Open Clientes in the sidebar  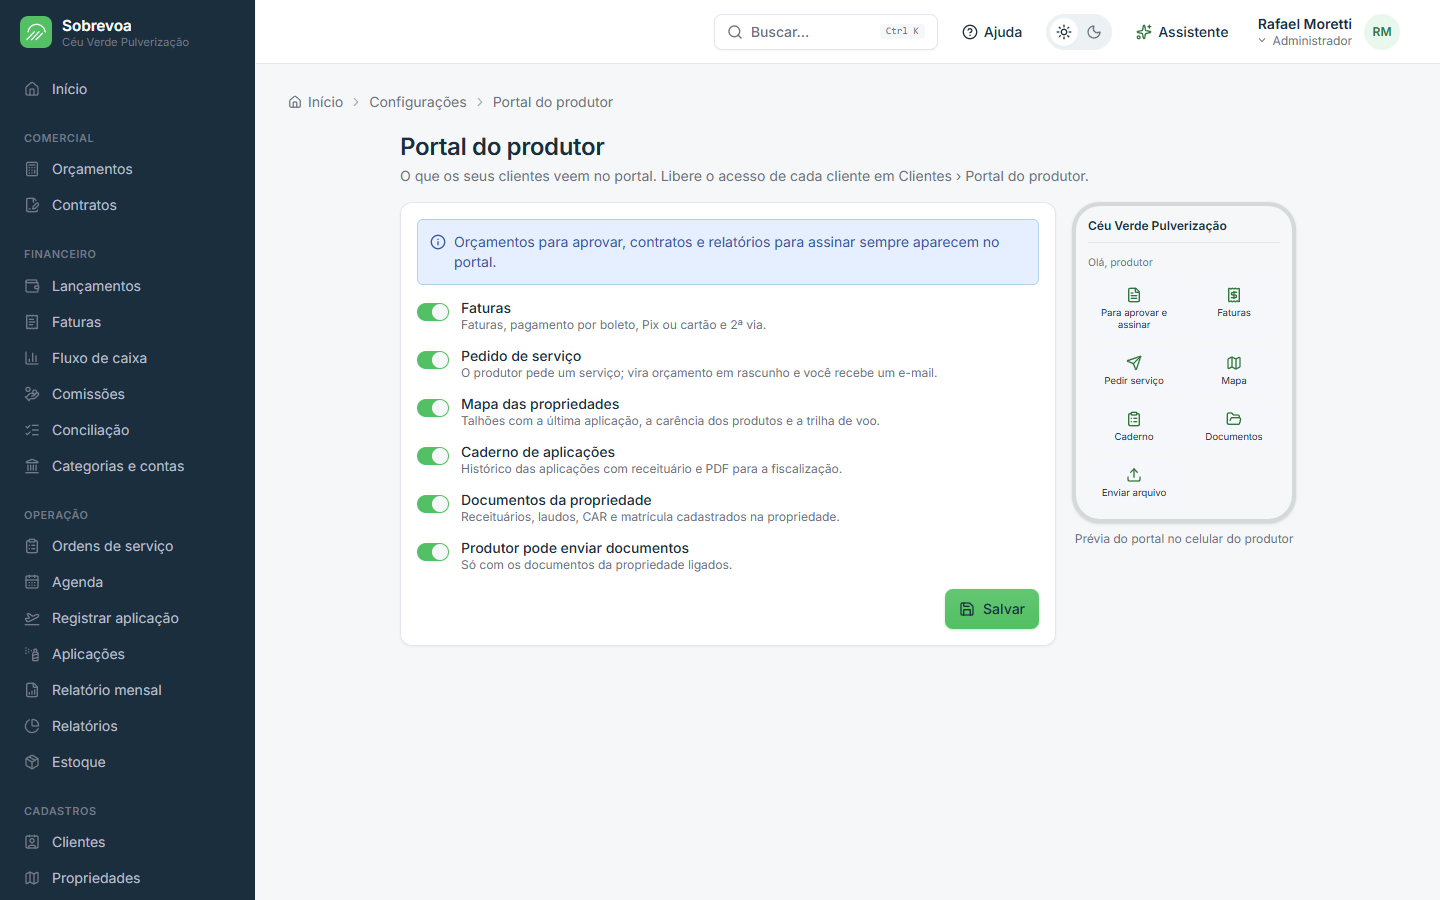click(x=127, y=842)
